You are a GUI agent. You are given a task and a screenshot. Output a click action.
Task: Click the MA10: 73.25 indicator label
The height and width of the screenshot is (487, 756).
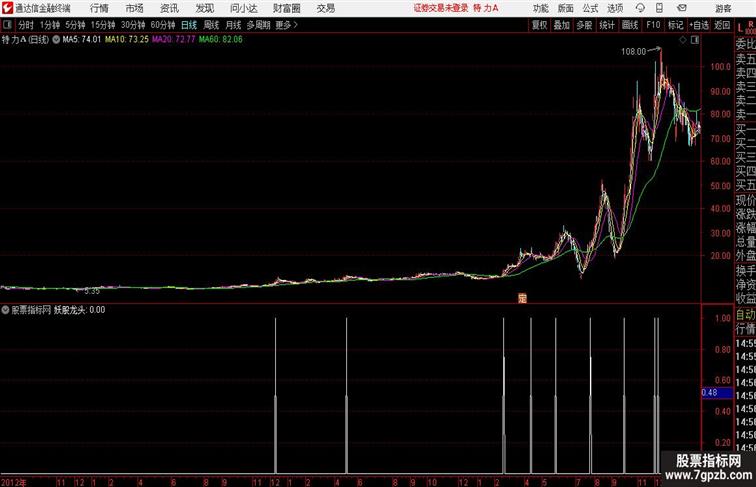pos(127,40)
